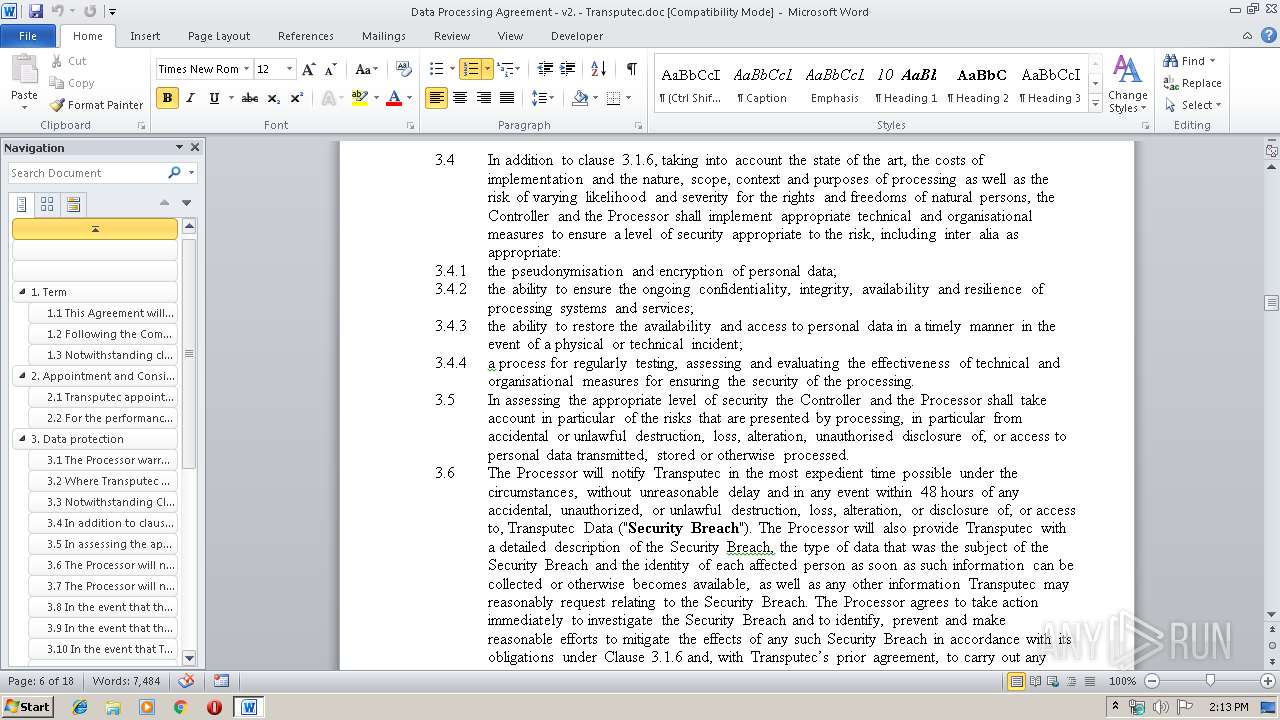
Task: Sort the selected text
Action: coord(598,69)
